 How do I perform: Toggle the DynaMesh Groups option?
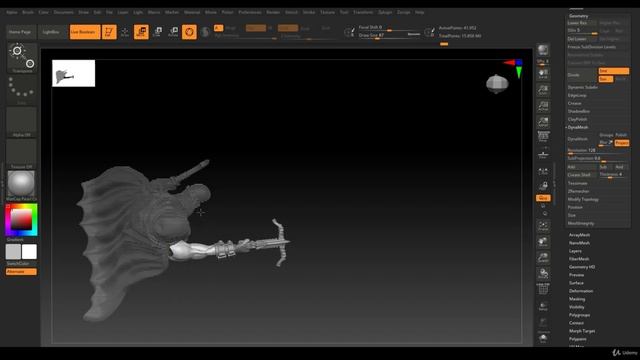click(x=606, y=135)
